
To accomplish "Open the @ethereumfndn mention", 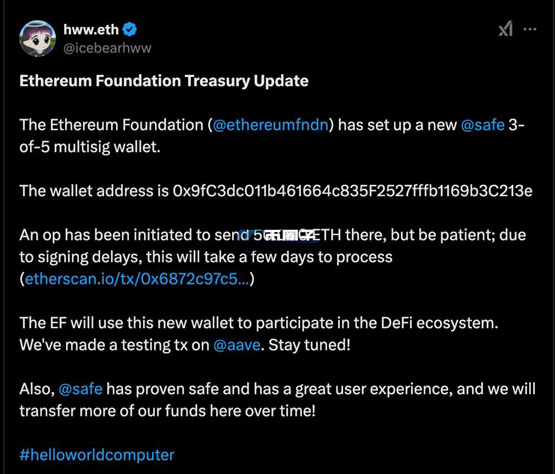I will [x=271, y=125].
